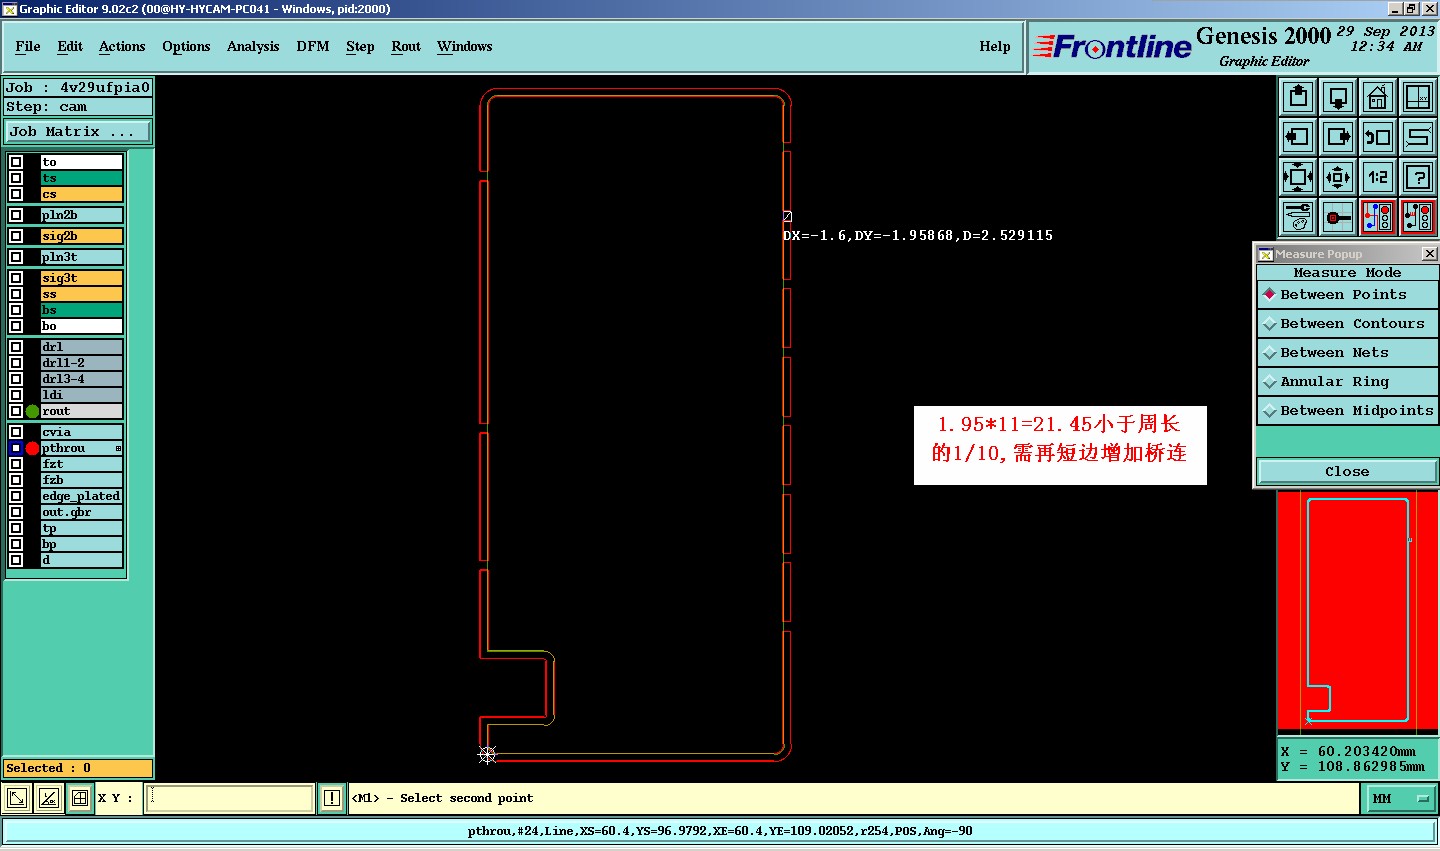The image size is (1440, 851).
Task: Click the colored-nets traffic-light icon
Action: click(x=1378, y=217)
